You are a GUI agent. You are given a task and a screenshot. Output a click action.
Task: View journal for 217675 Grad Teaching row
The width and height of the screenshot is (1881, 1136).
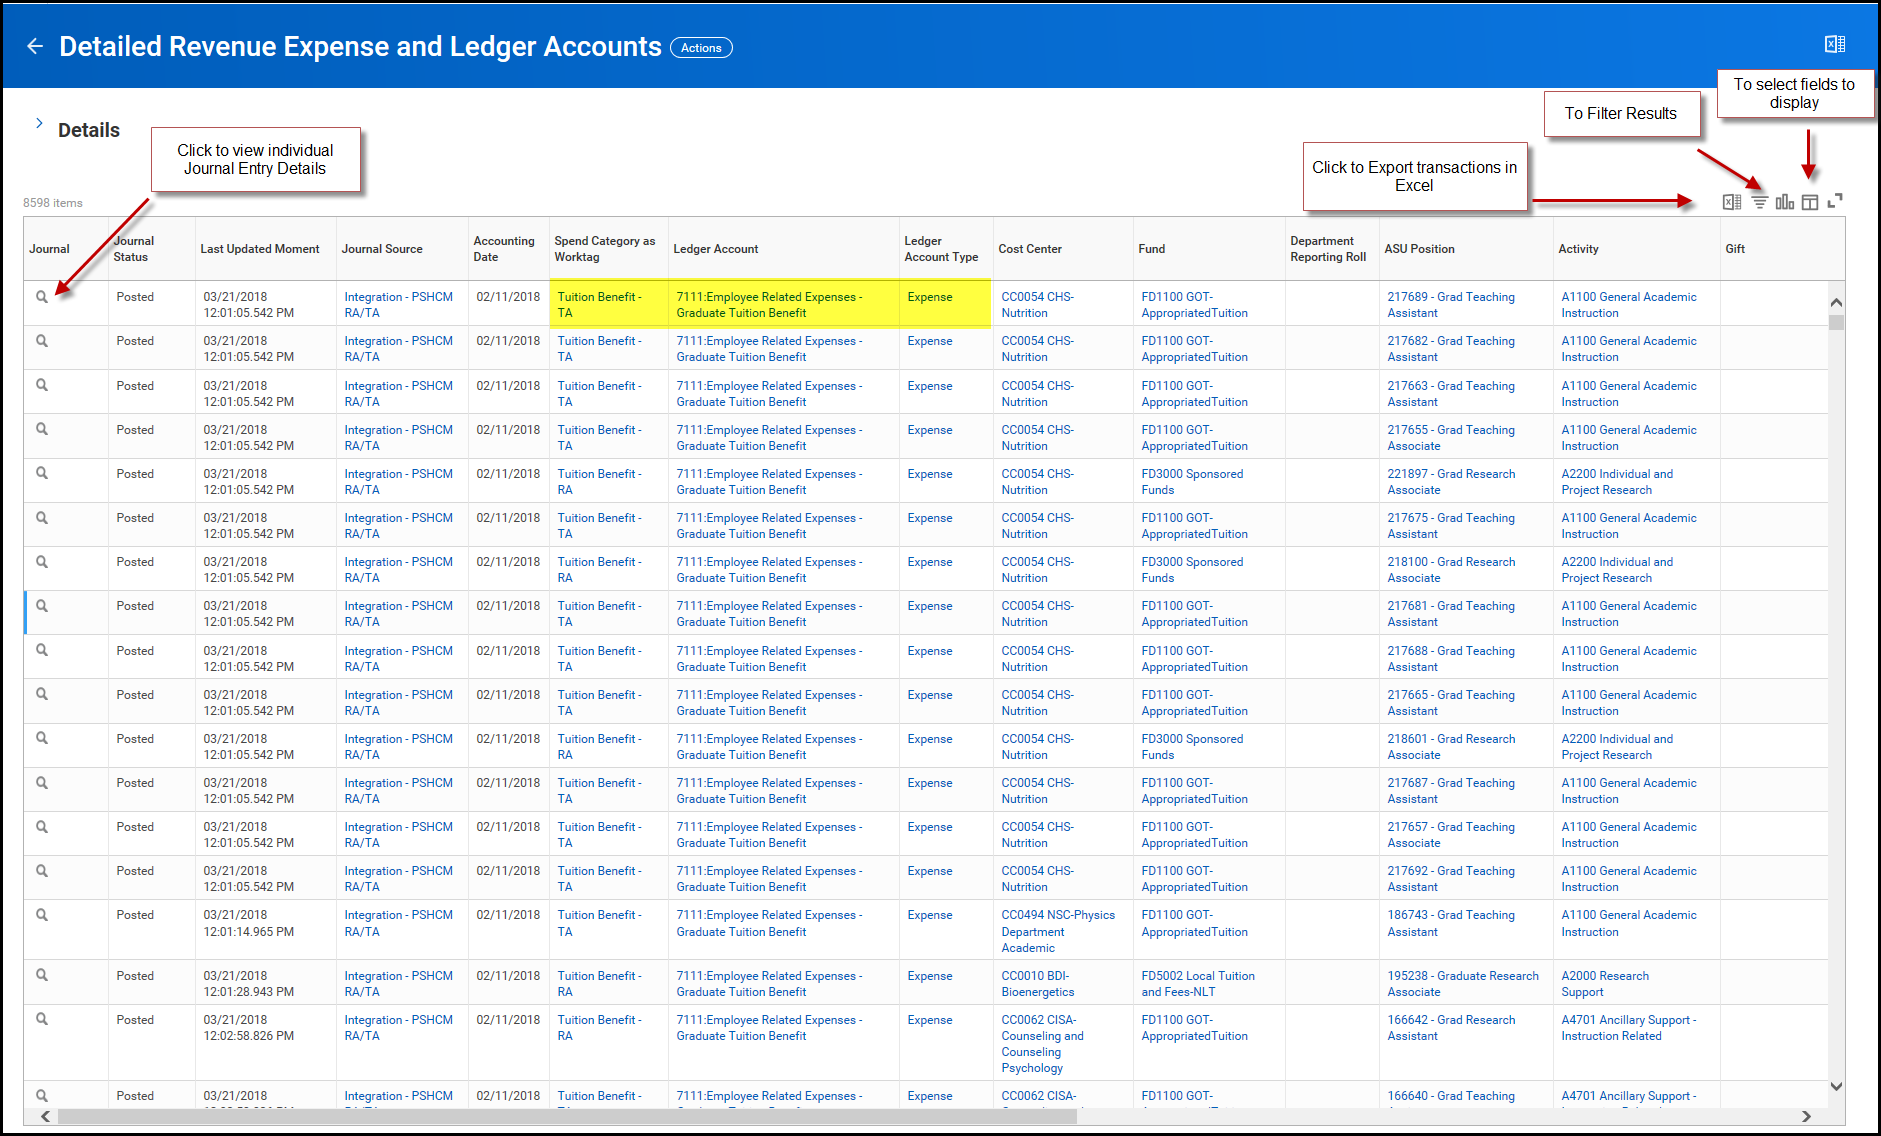point(42,518)
